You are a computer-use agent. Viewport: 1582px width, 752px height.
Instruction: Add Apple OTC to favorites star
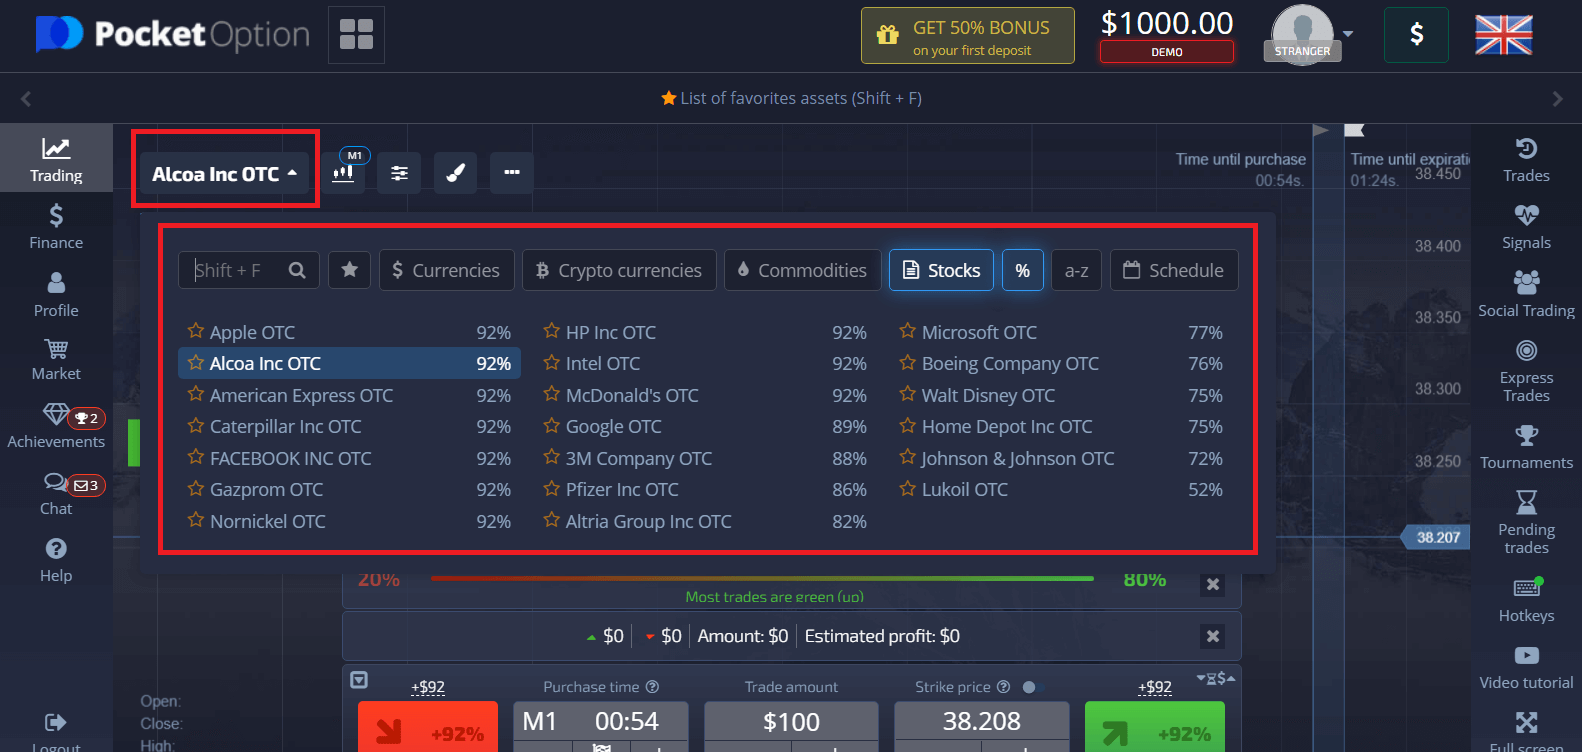(196, 331)
